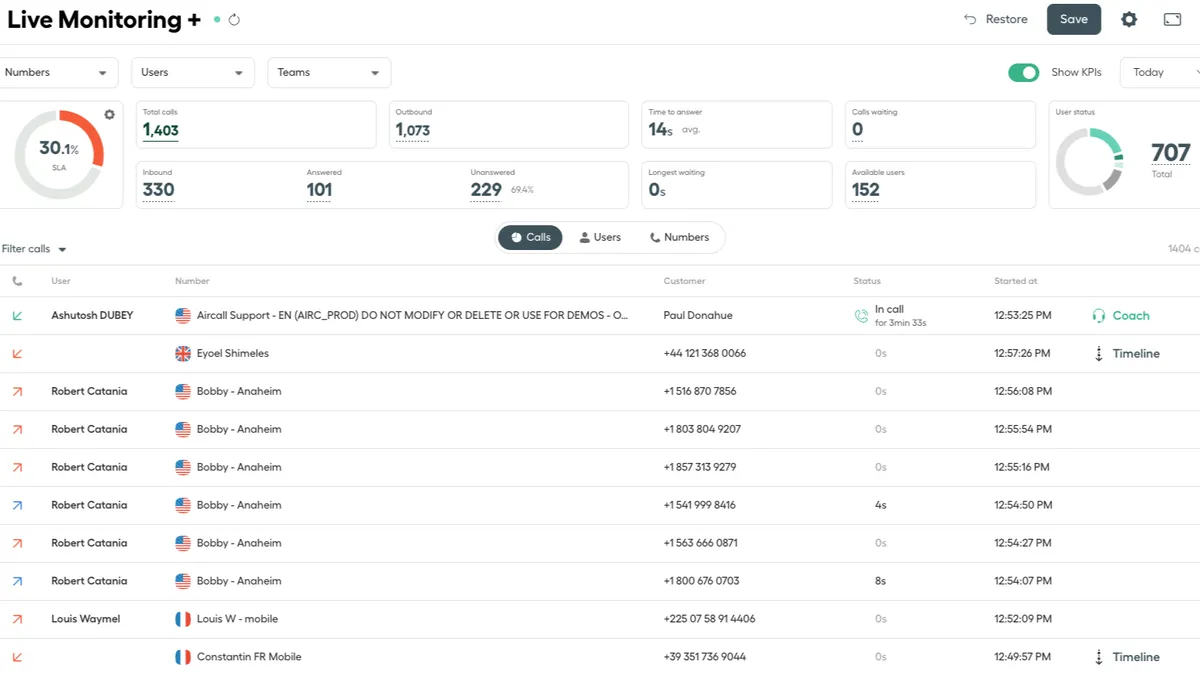Image resolution: width=1200 pixels, height=675 pixels.
Task: Click user name Louis Waymel
Action: click(x=86, y=619)
